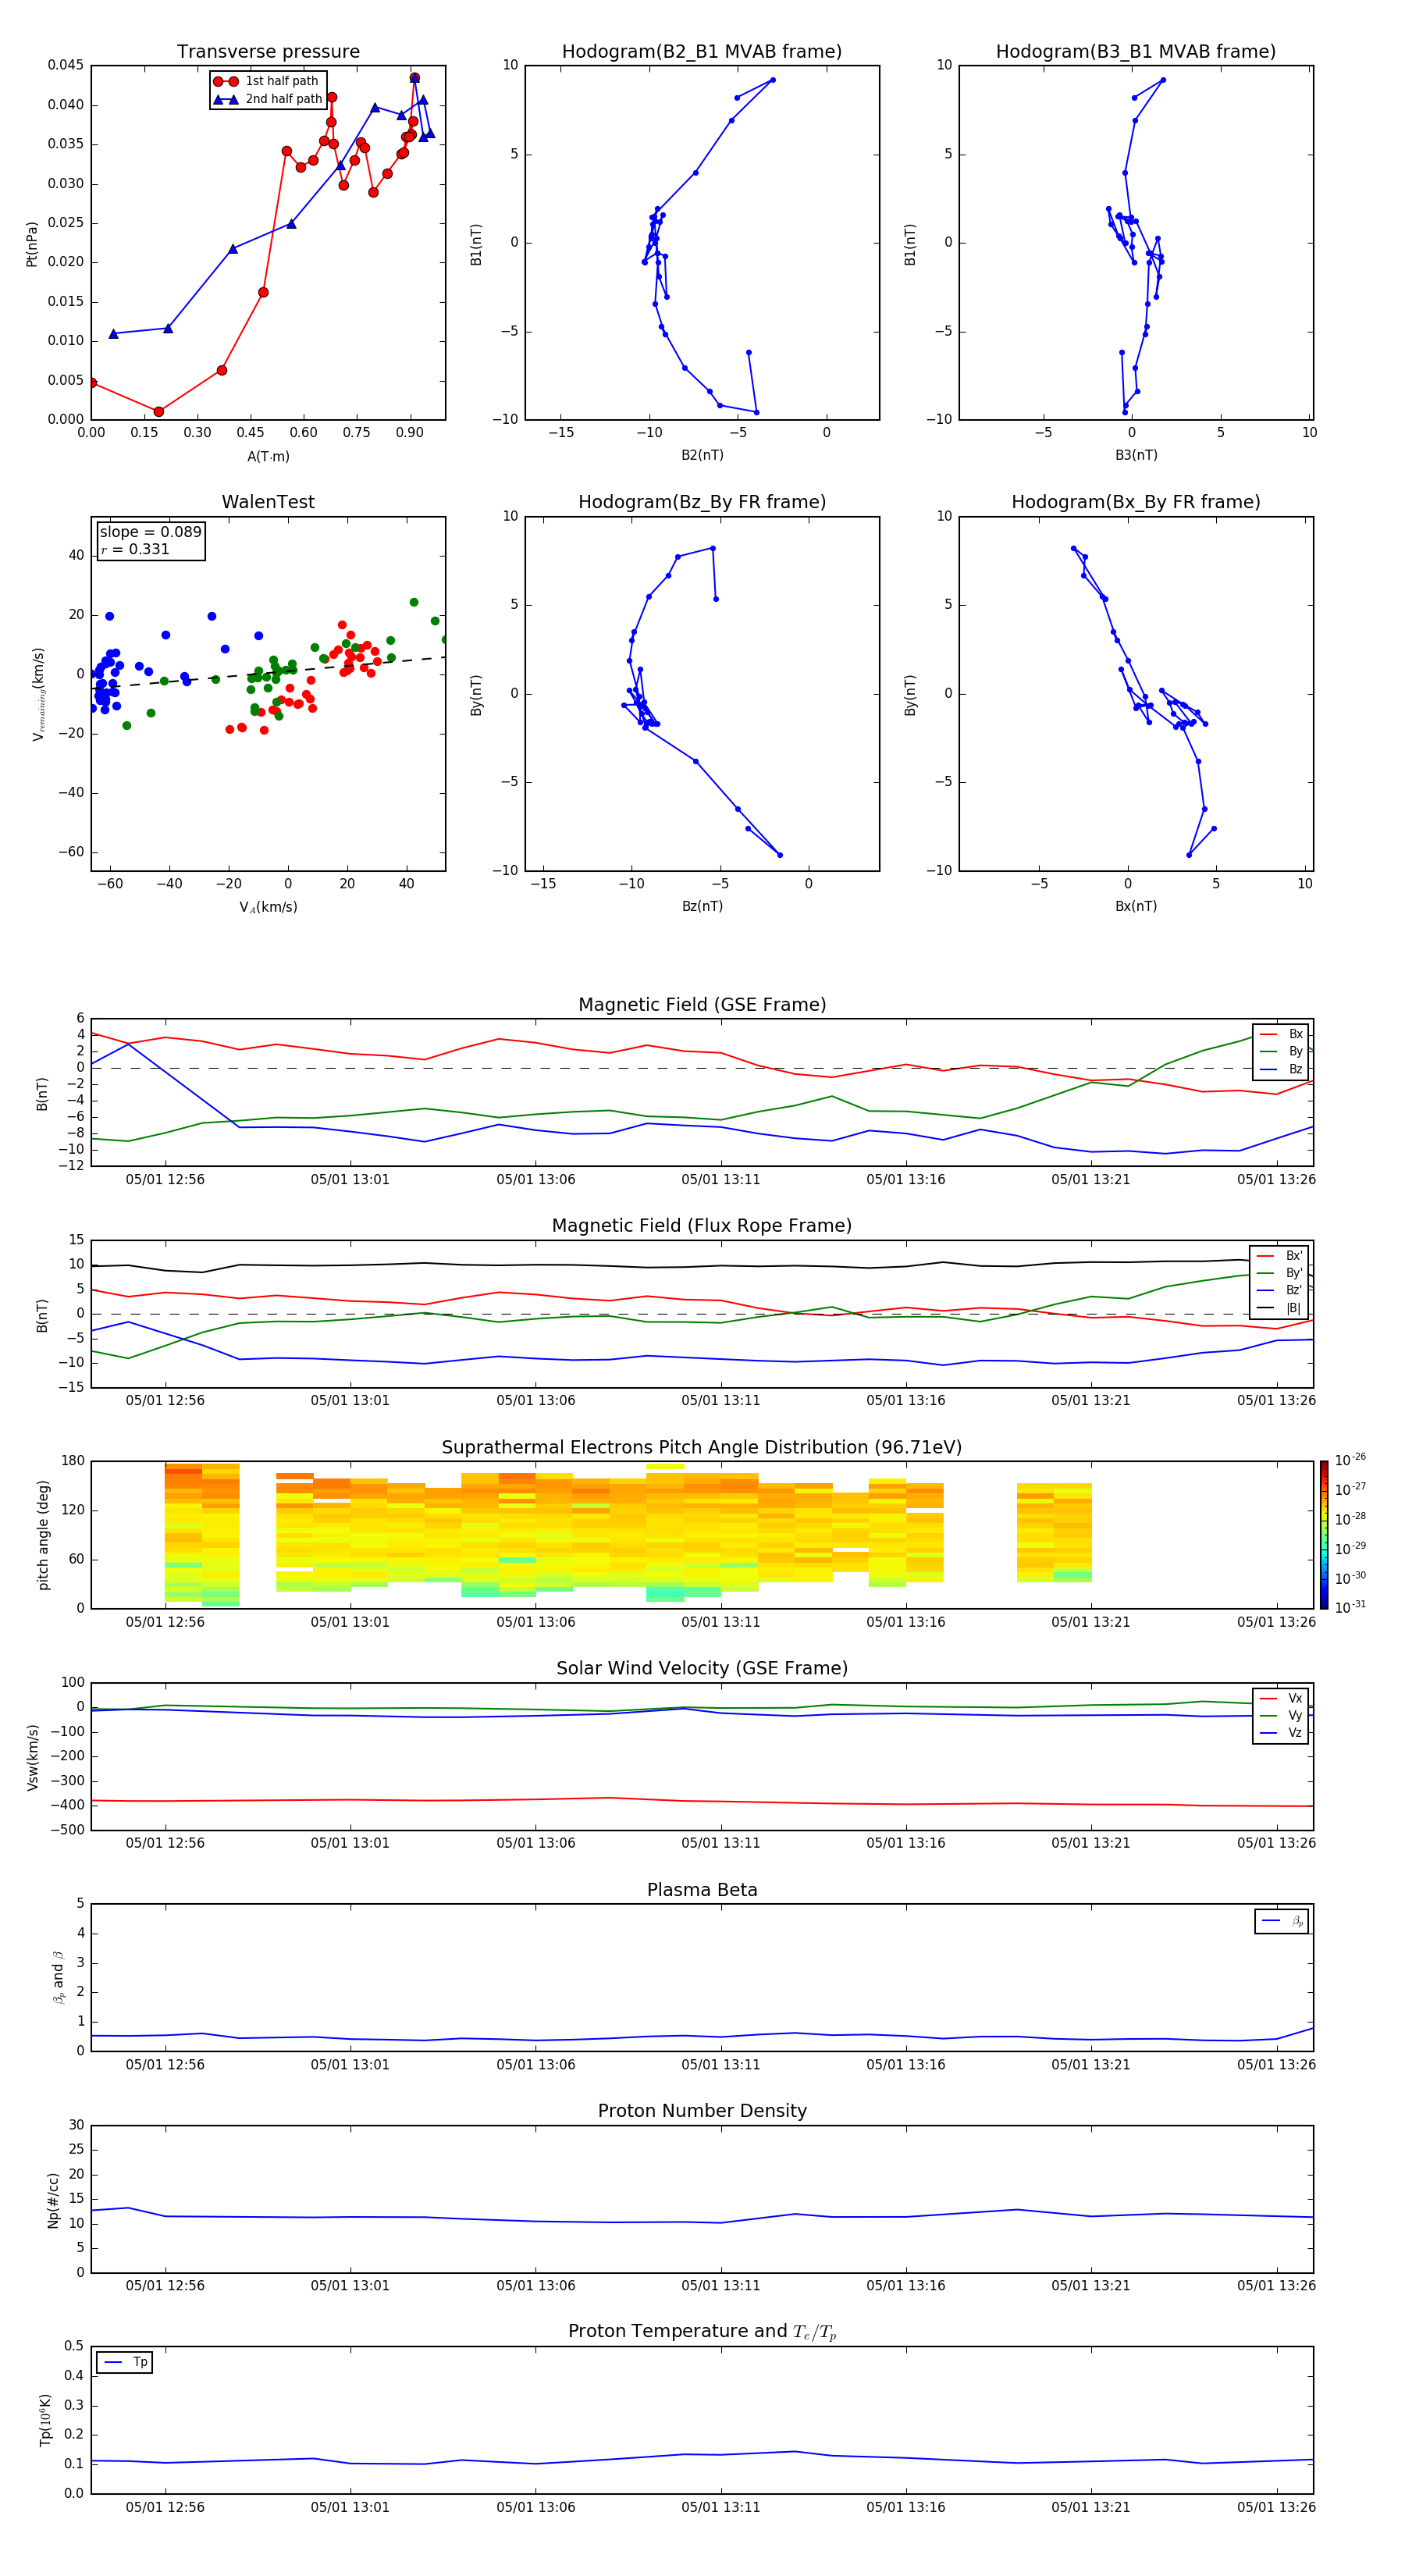Click the "Pt(nPa)" y-axis label

click(x=32, y=243)
